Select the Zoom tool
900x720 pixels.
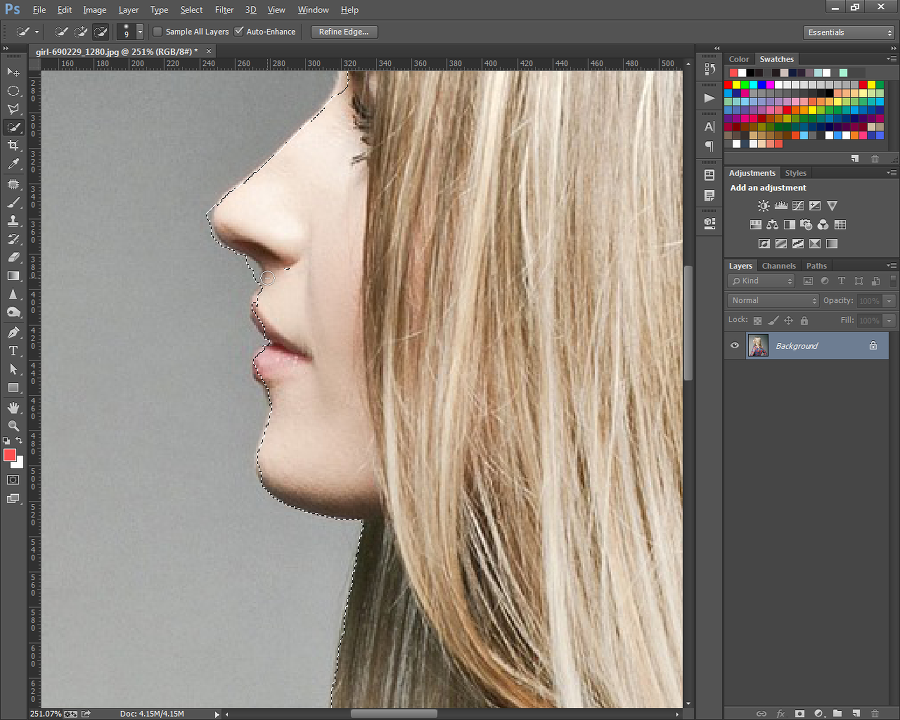tap(13, 425)
